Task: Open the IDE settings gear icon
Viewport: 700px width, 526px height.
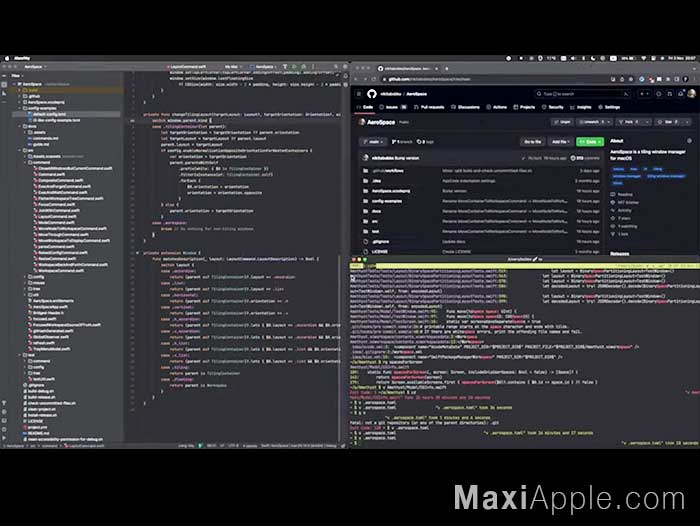Action: pos(345,67)
